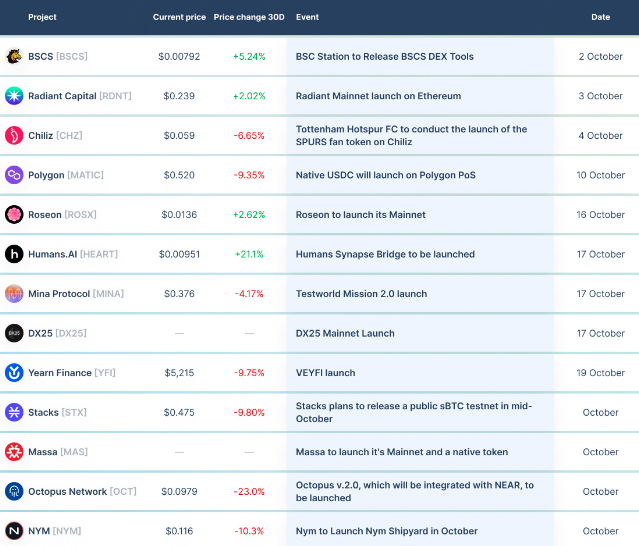This screenshot has width=639, height=546.
Task: Open Massa [MAS] project name
Action: pyautogui.click(x=58, y=451)
